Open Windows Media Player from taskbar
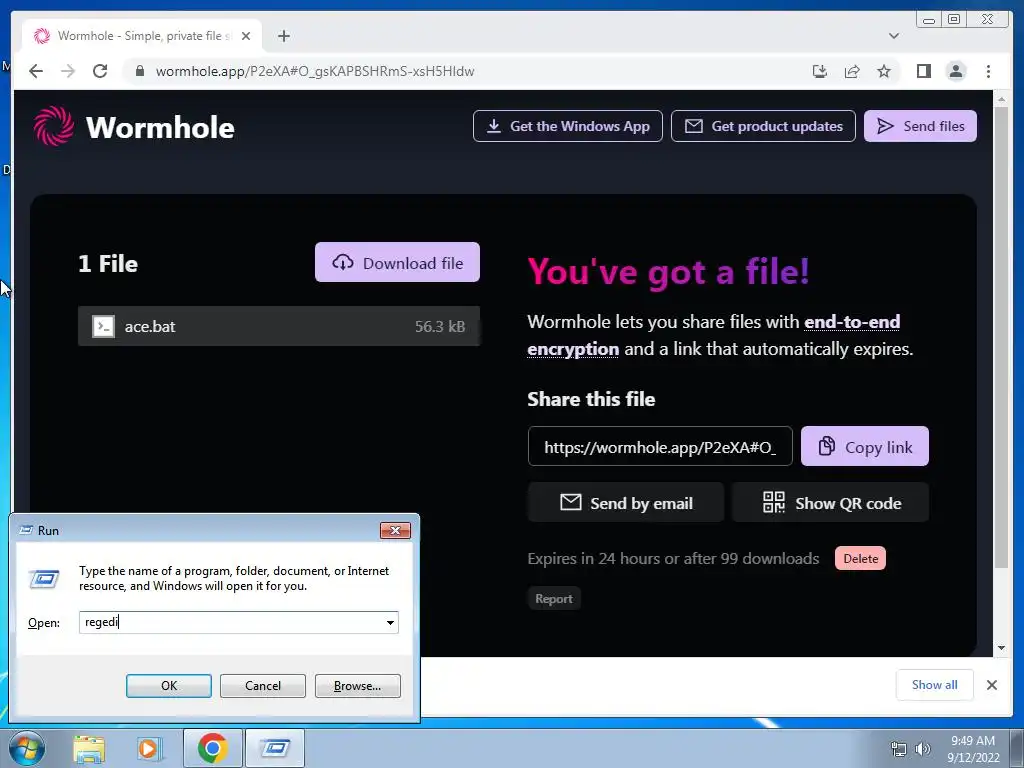 pos(149,749)
